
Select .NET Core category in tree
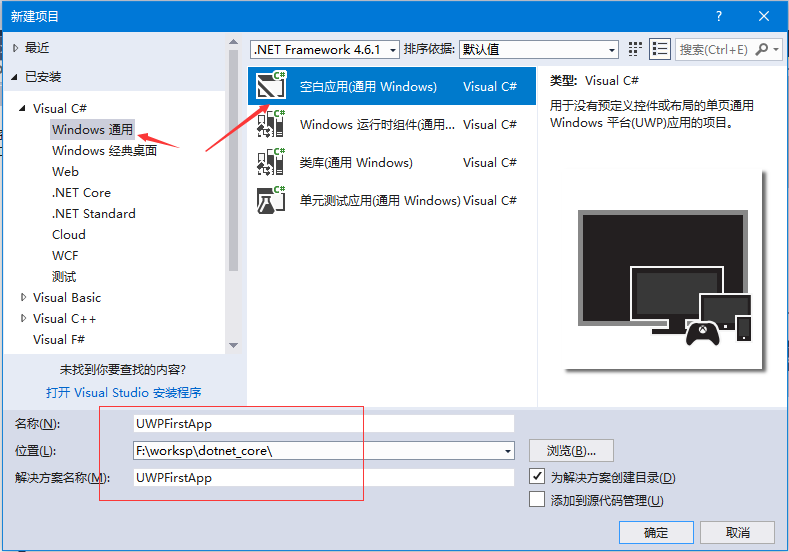click(x=81, y=193)
